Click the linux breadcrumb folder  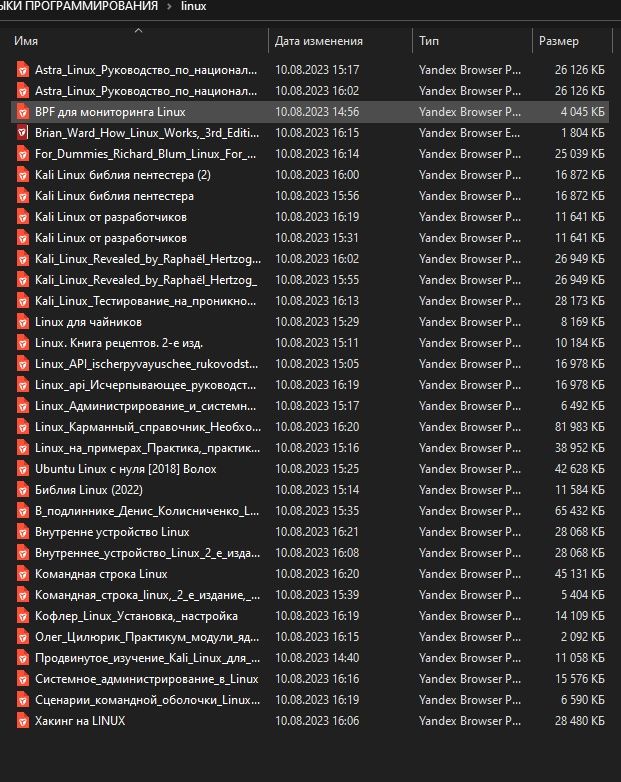click(194, 6)
